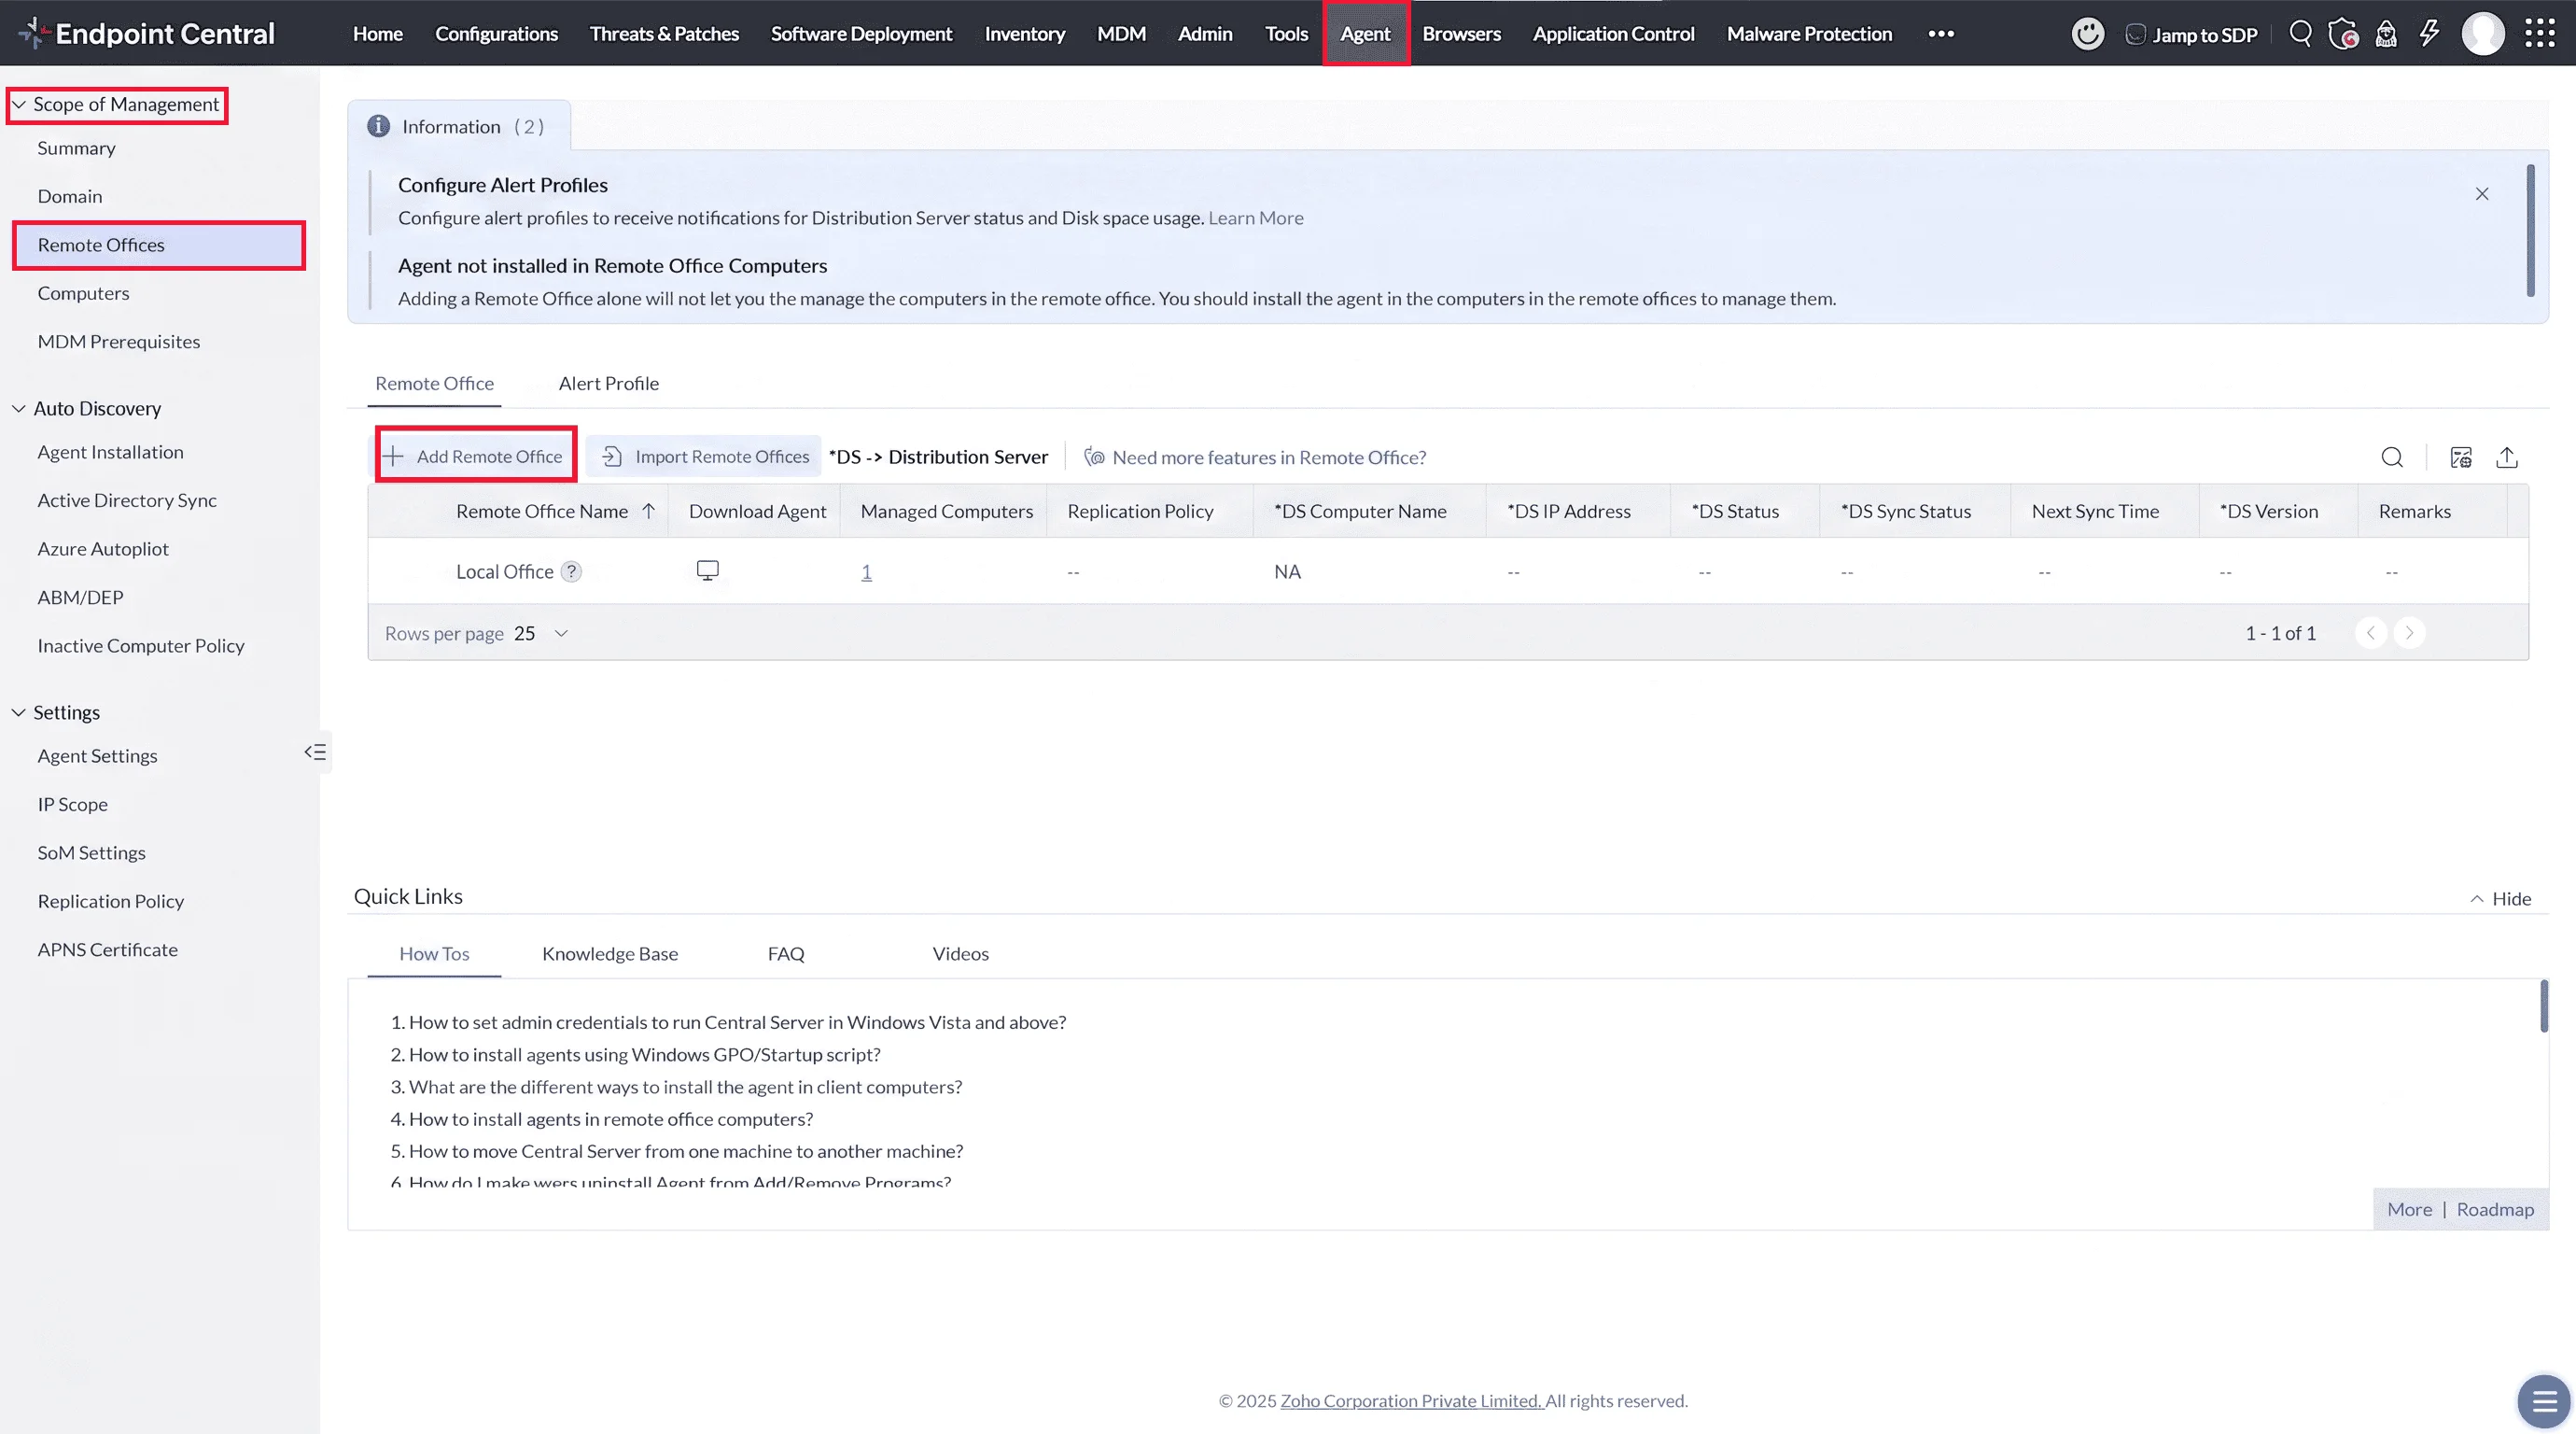Open the Admin menu
Image resolution: width=2576 pixels, height=1434 pixels.
click(1204, 34)
